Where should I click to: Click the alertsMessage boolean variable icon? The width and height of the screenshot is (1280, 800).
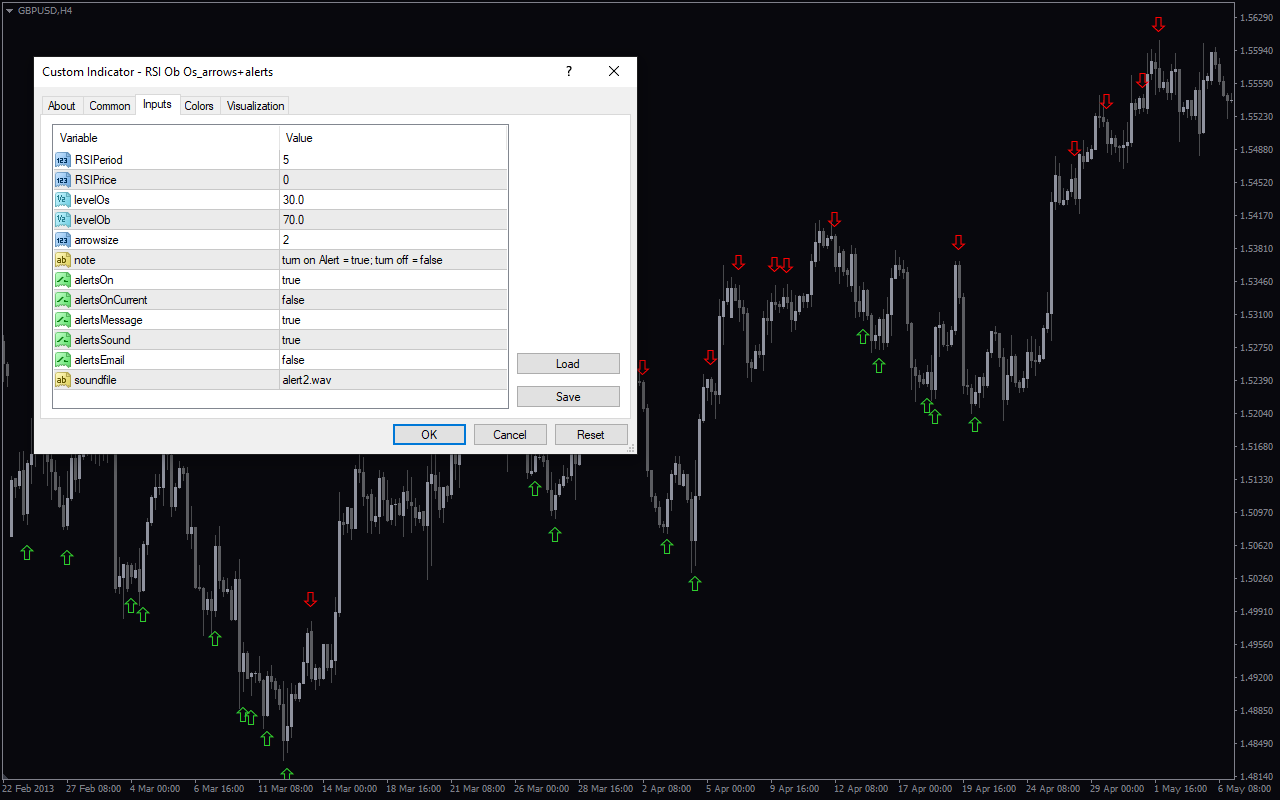(62, 320)
